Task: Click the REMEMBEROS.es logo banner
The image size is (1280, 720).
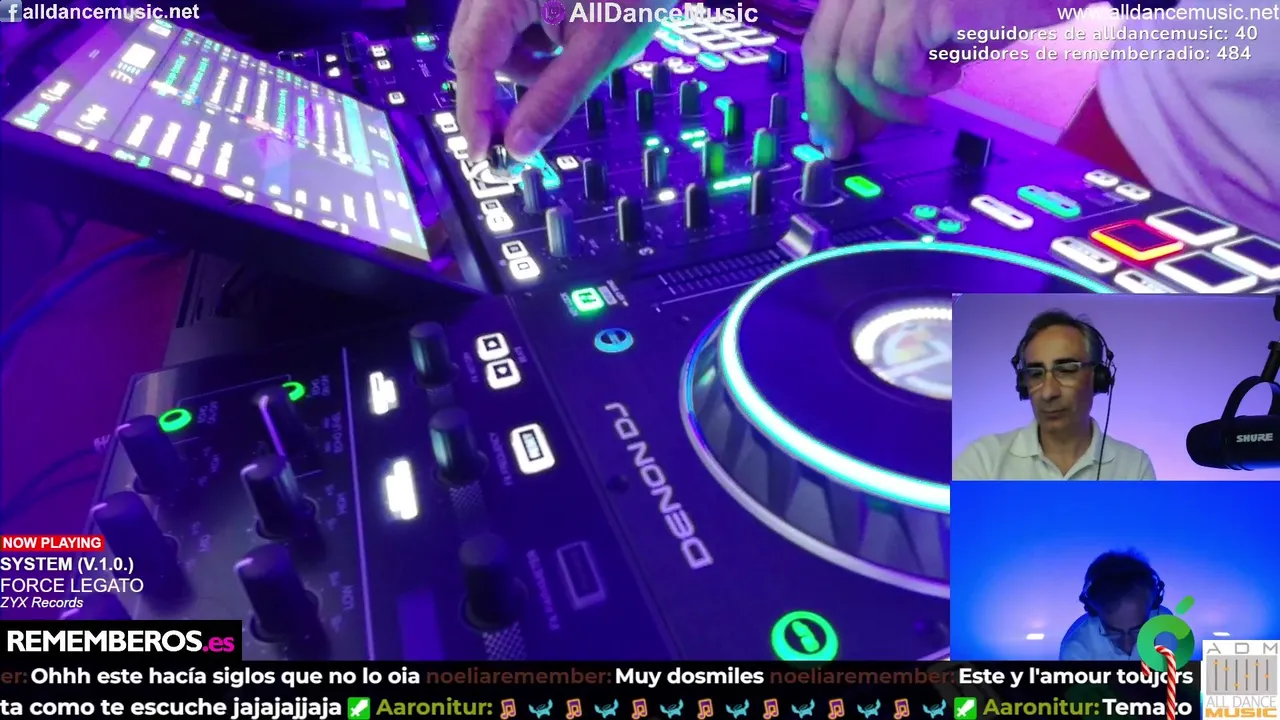Action: tap(120, 641)
